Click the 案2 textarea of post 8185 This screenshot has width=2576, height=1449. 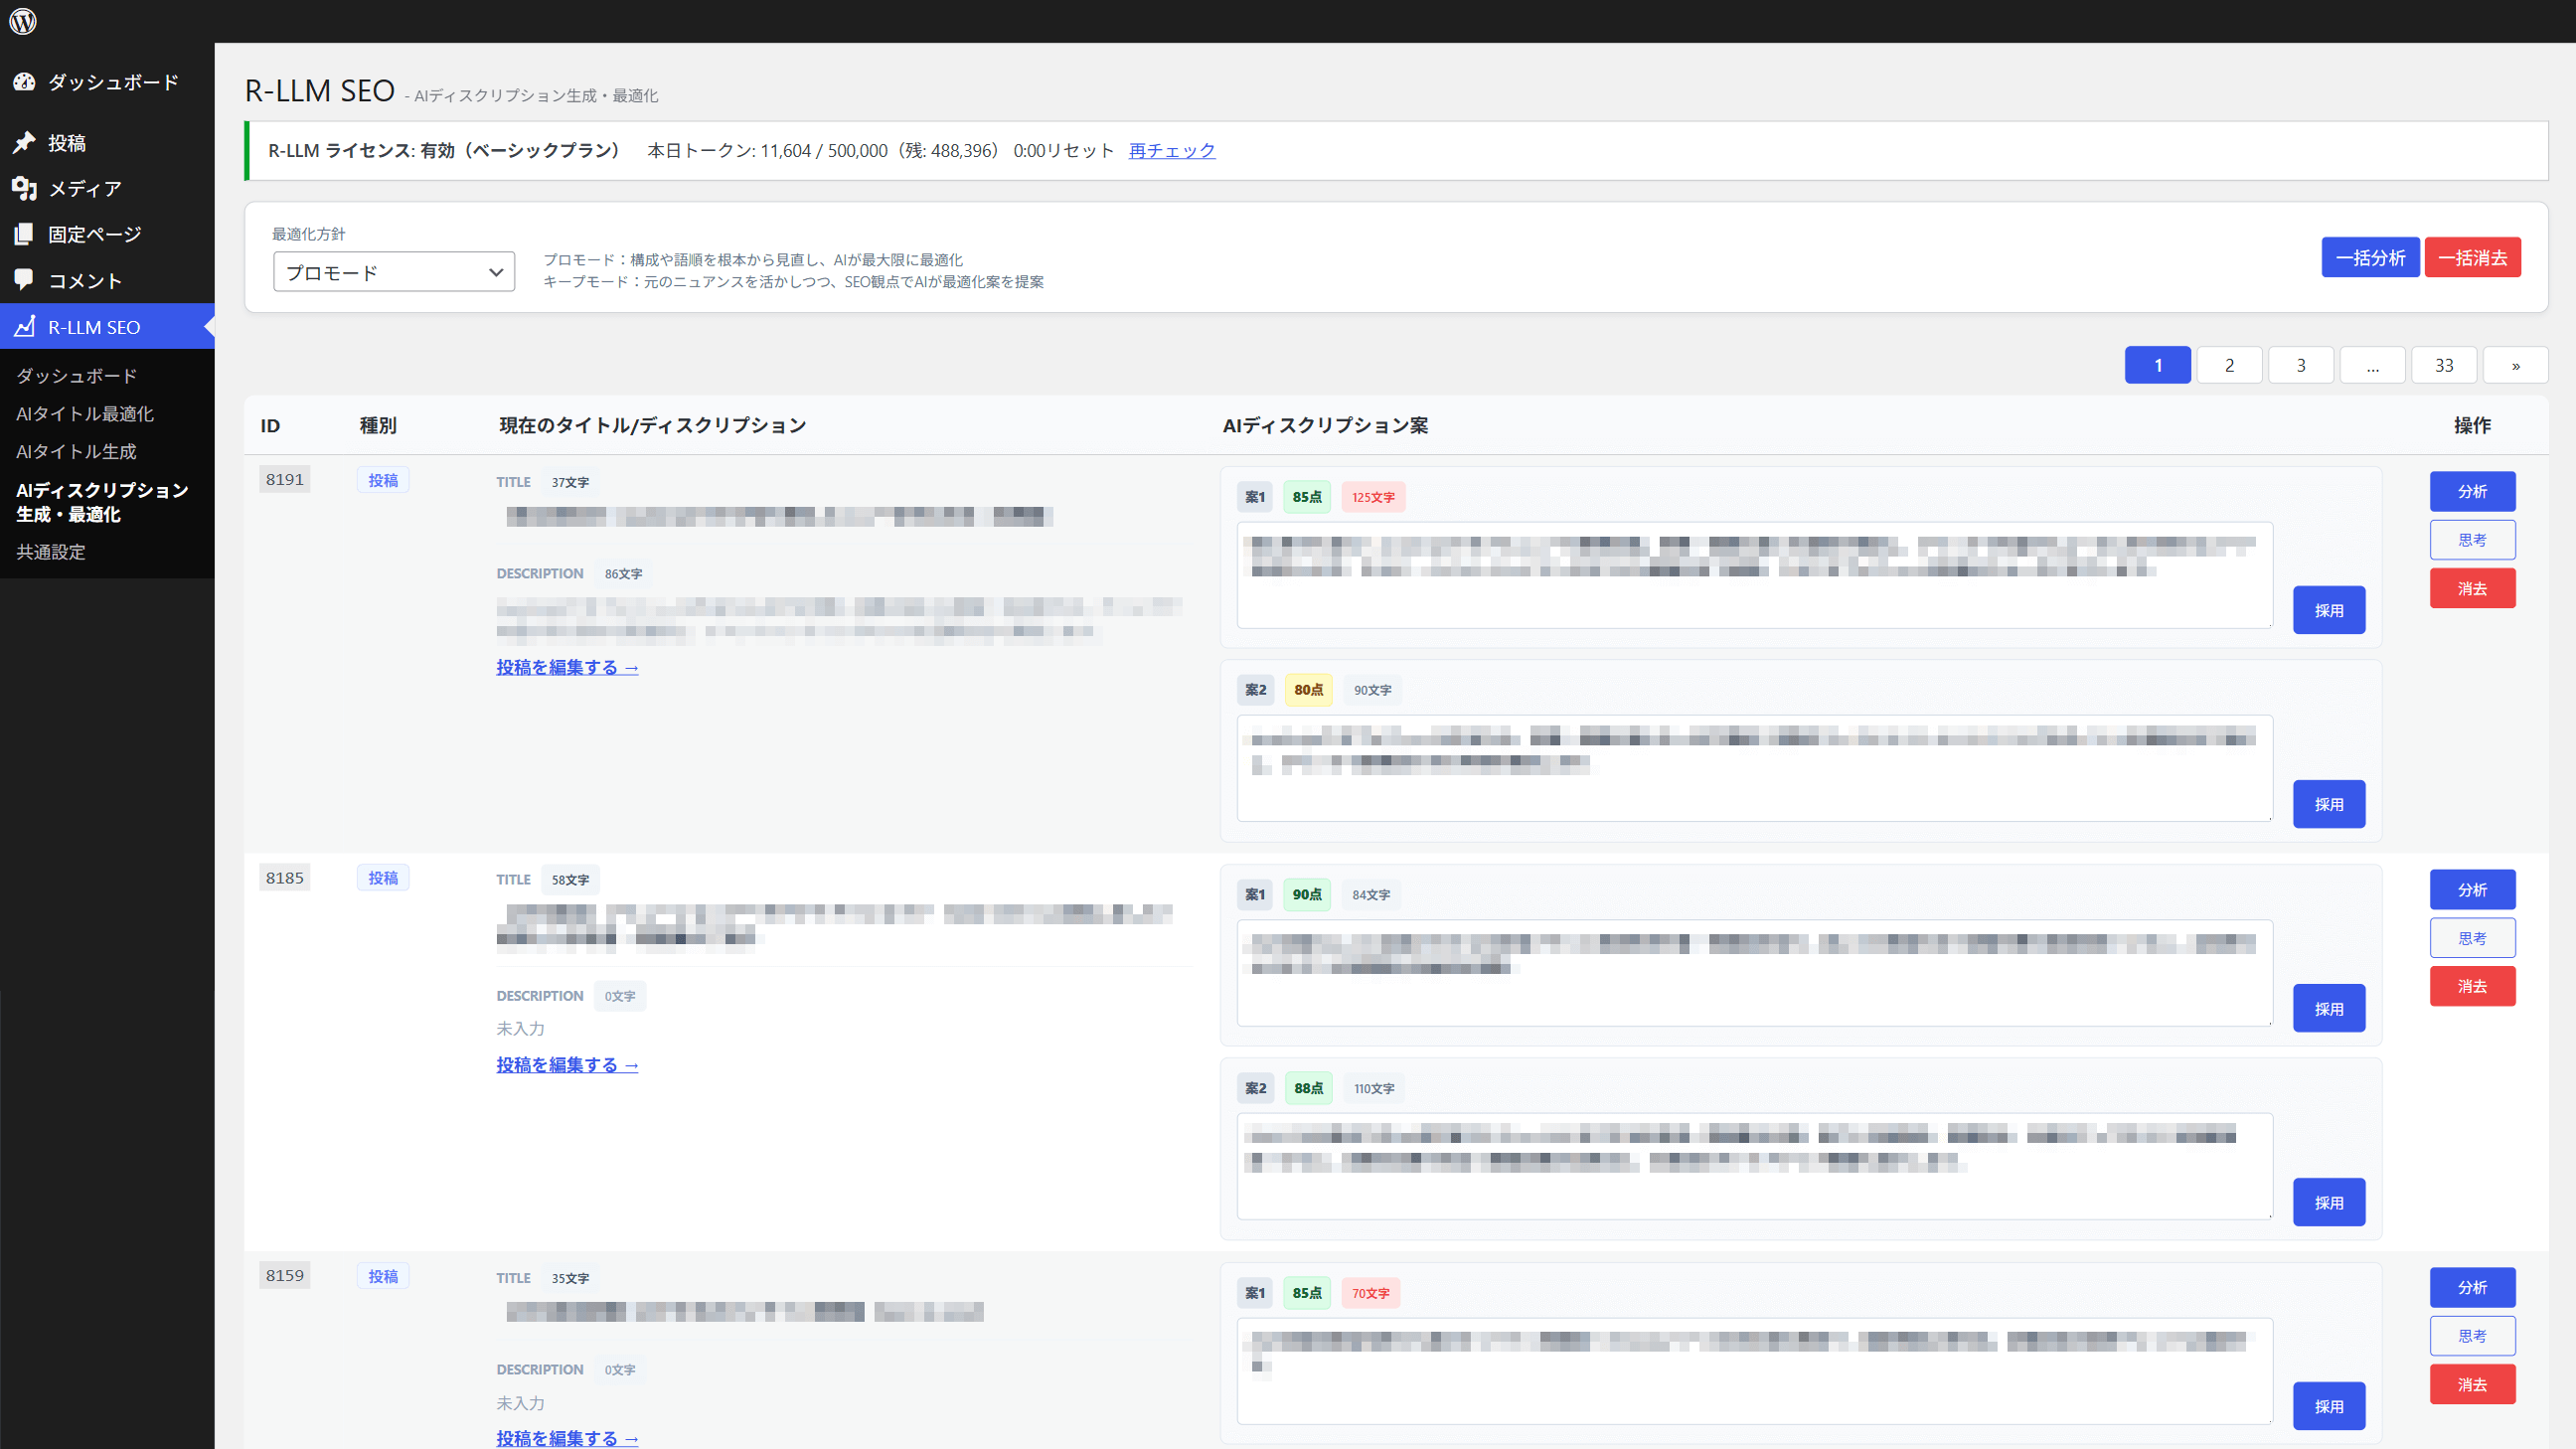(1755, 1166)
